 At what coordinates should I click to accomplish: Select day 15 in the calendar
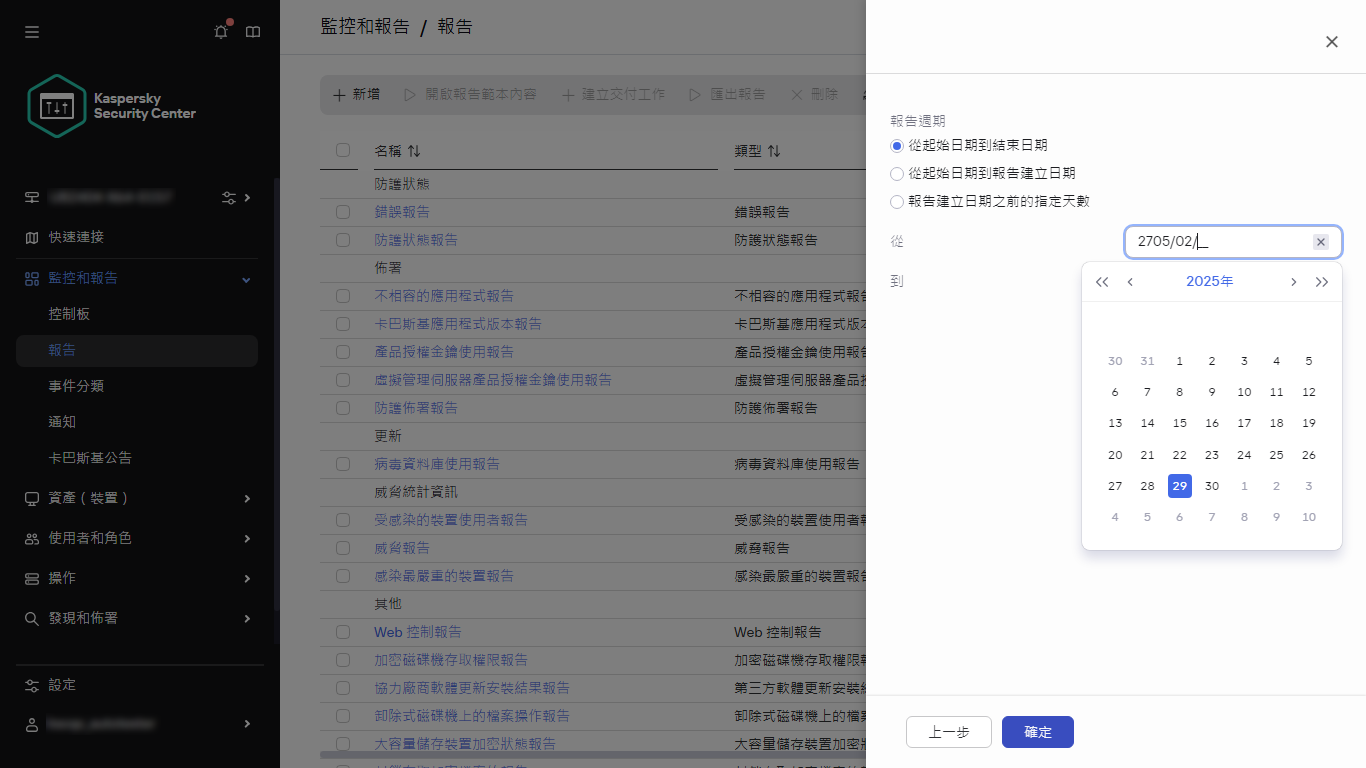pyautogui.click(x=1179, y=423)
